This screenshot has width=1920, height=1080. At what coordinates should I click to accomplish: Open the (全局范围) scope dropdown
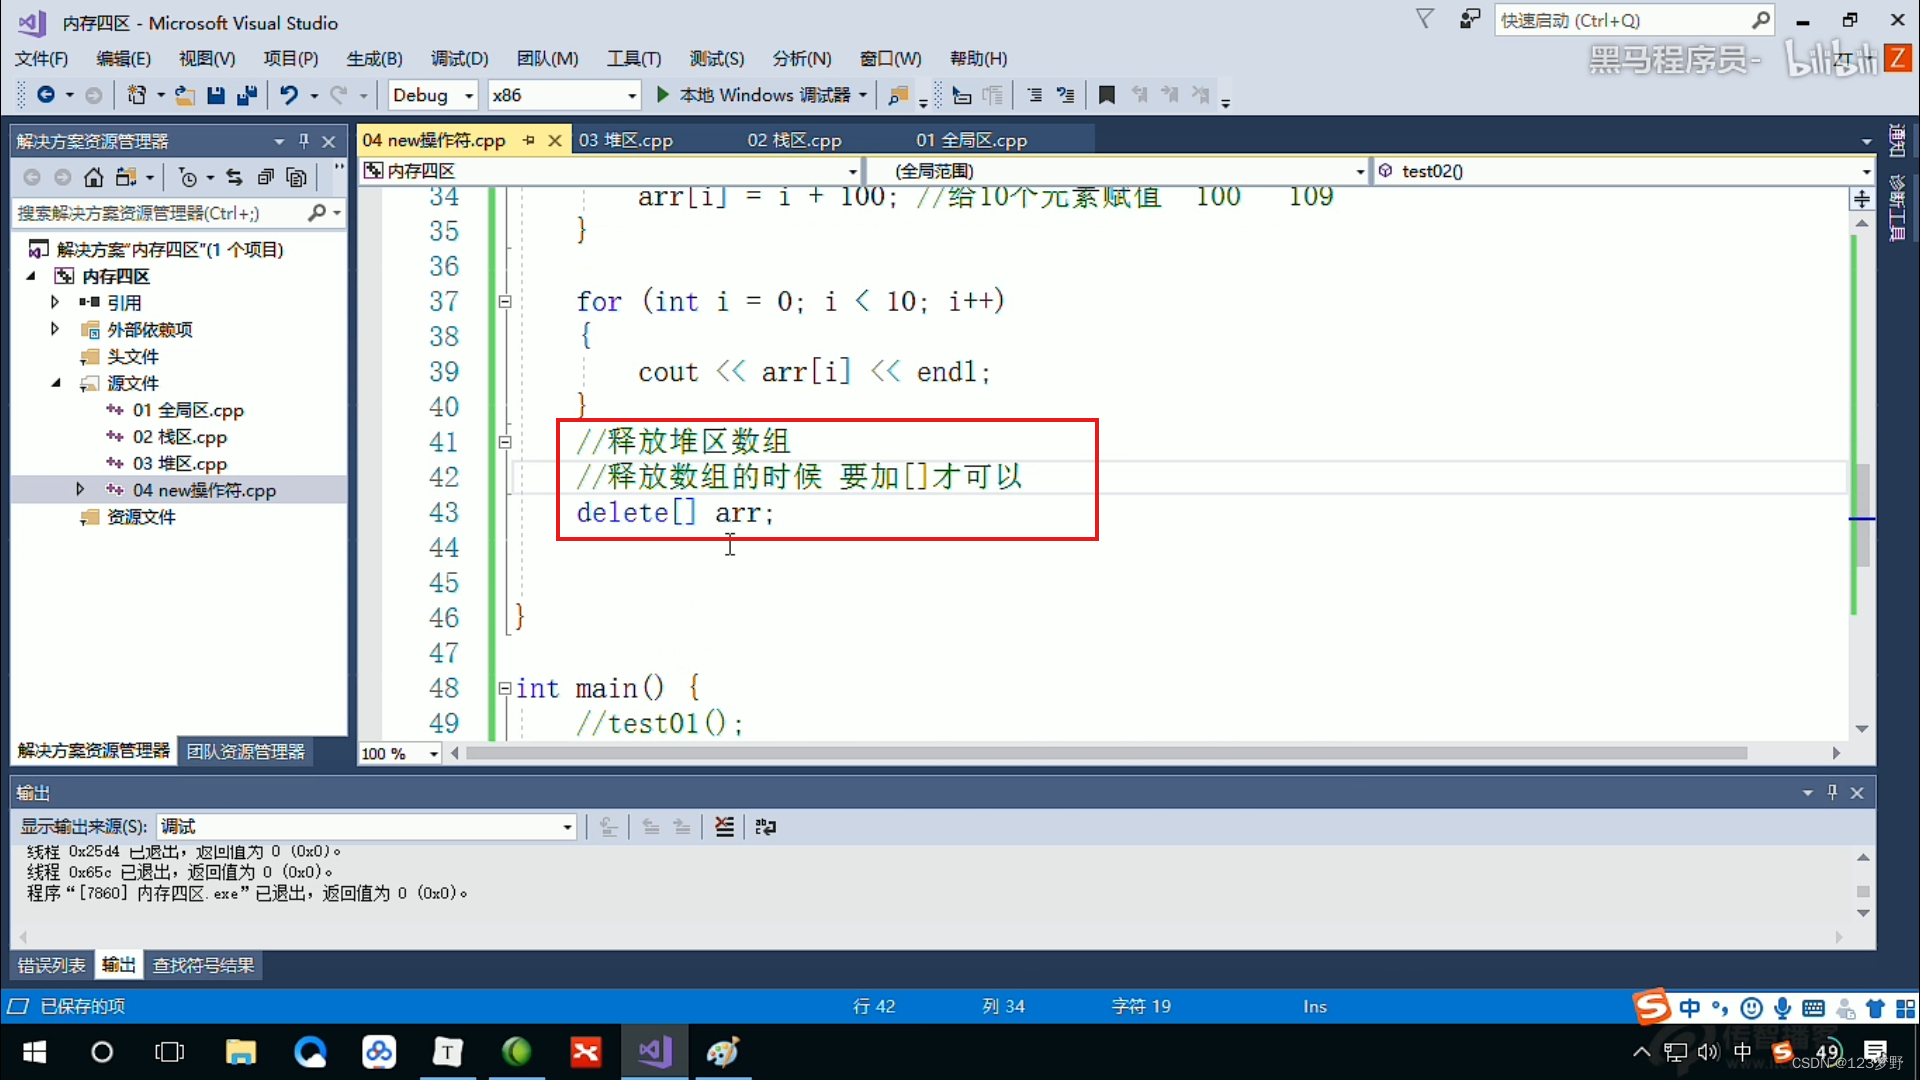coord(1359,171)
